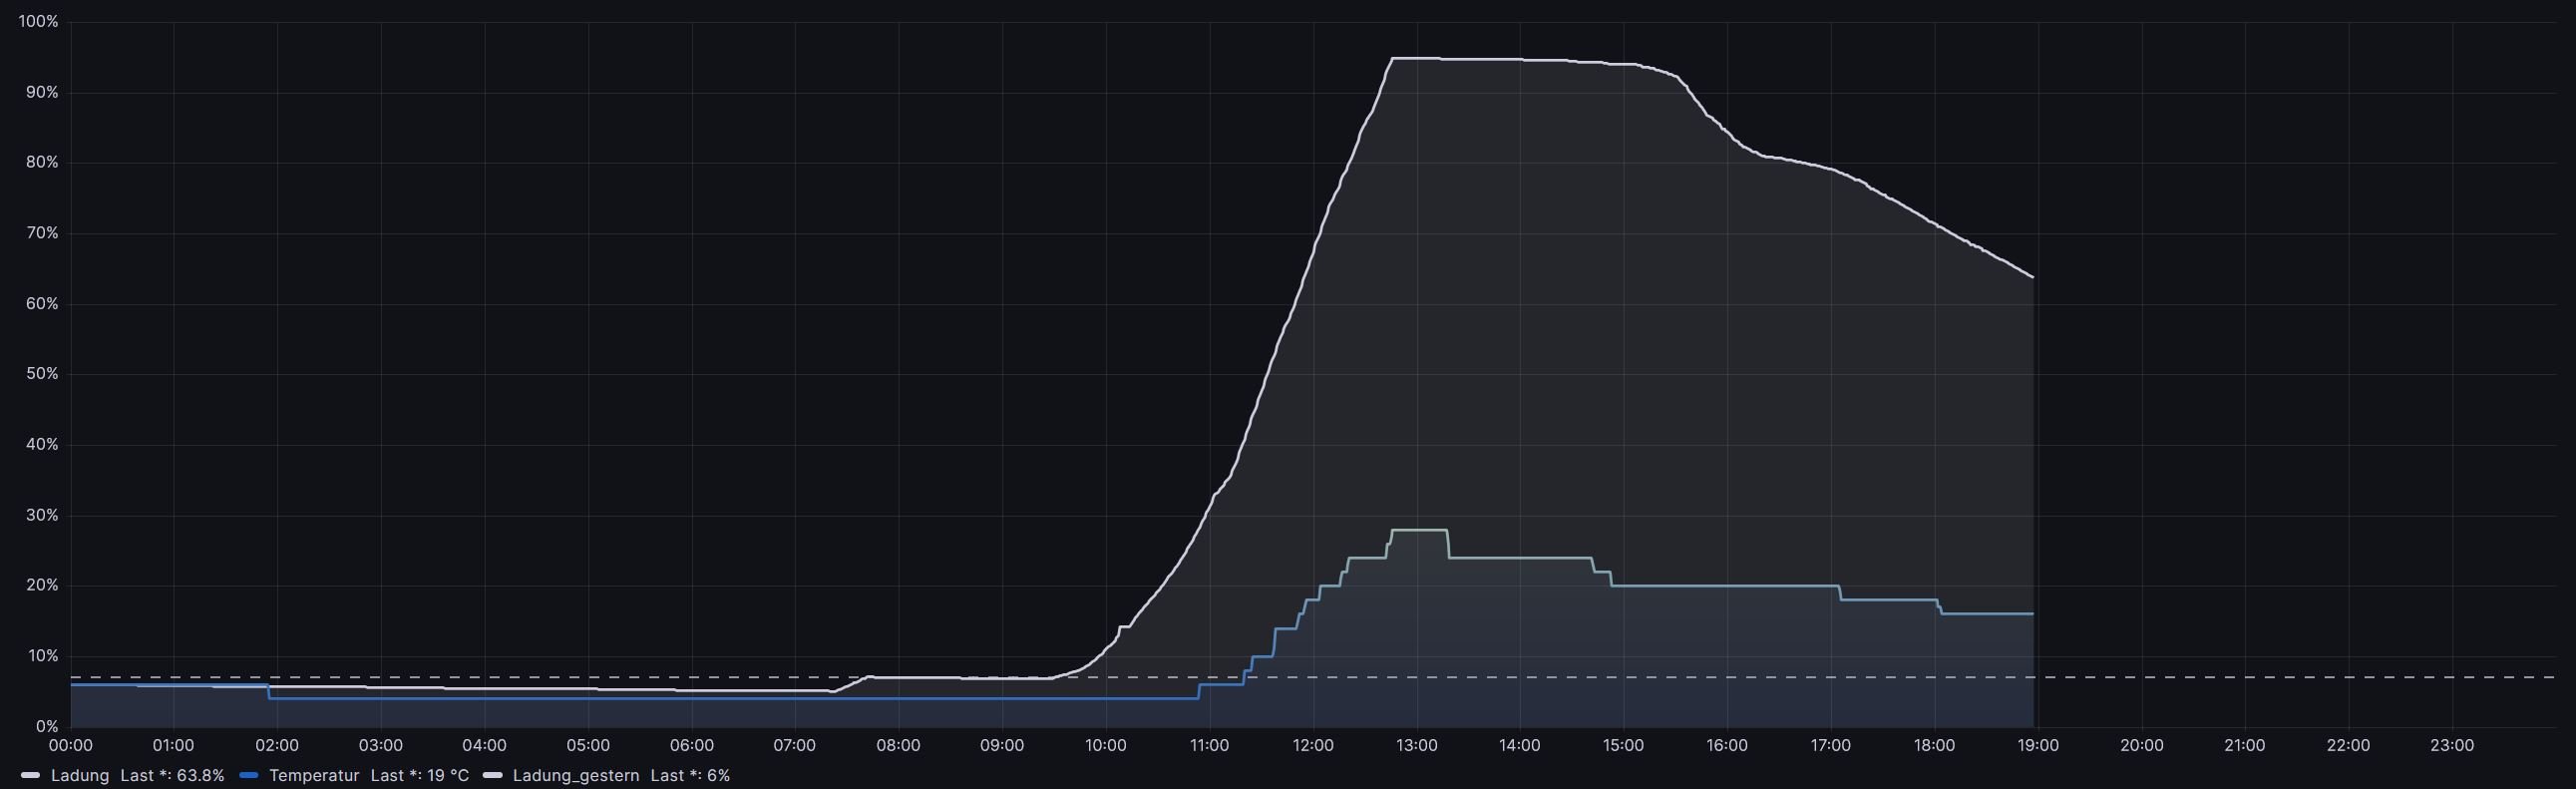2576x789 pixels.
Task: Click the 100% y-axis label
Action: pos(39,21)
